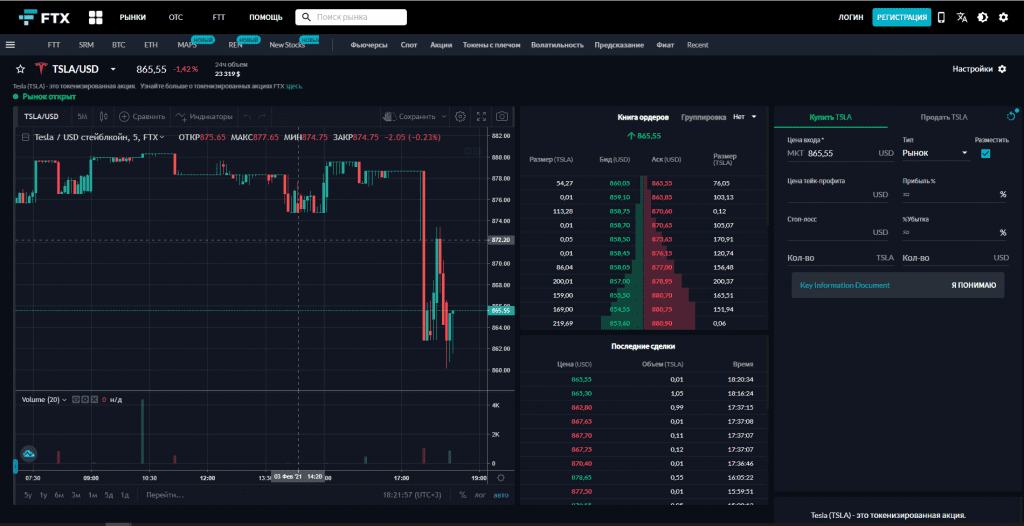Open the FTT top menu item
The width and height of the screenshot is (1024, 526).
point(219,18)
